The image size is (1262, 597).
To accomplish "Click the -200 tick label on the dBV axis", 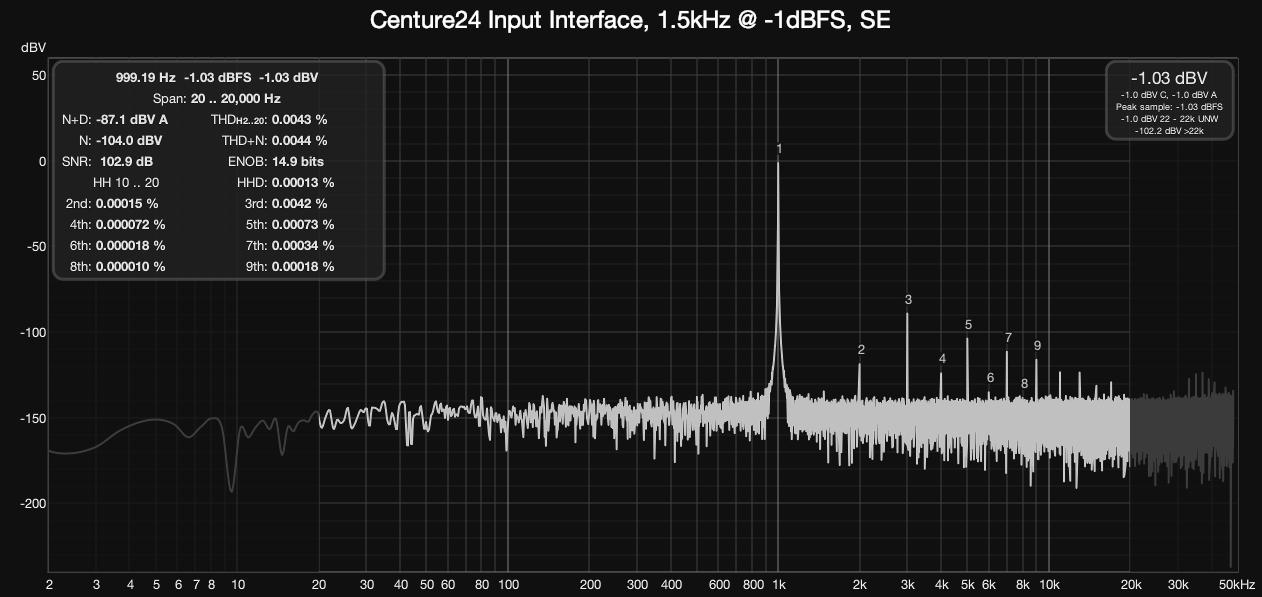I will (33, 504).
